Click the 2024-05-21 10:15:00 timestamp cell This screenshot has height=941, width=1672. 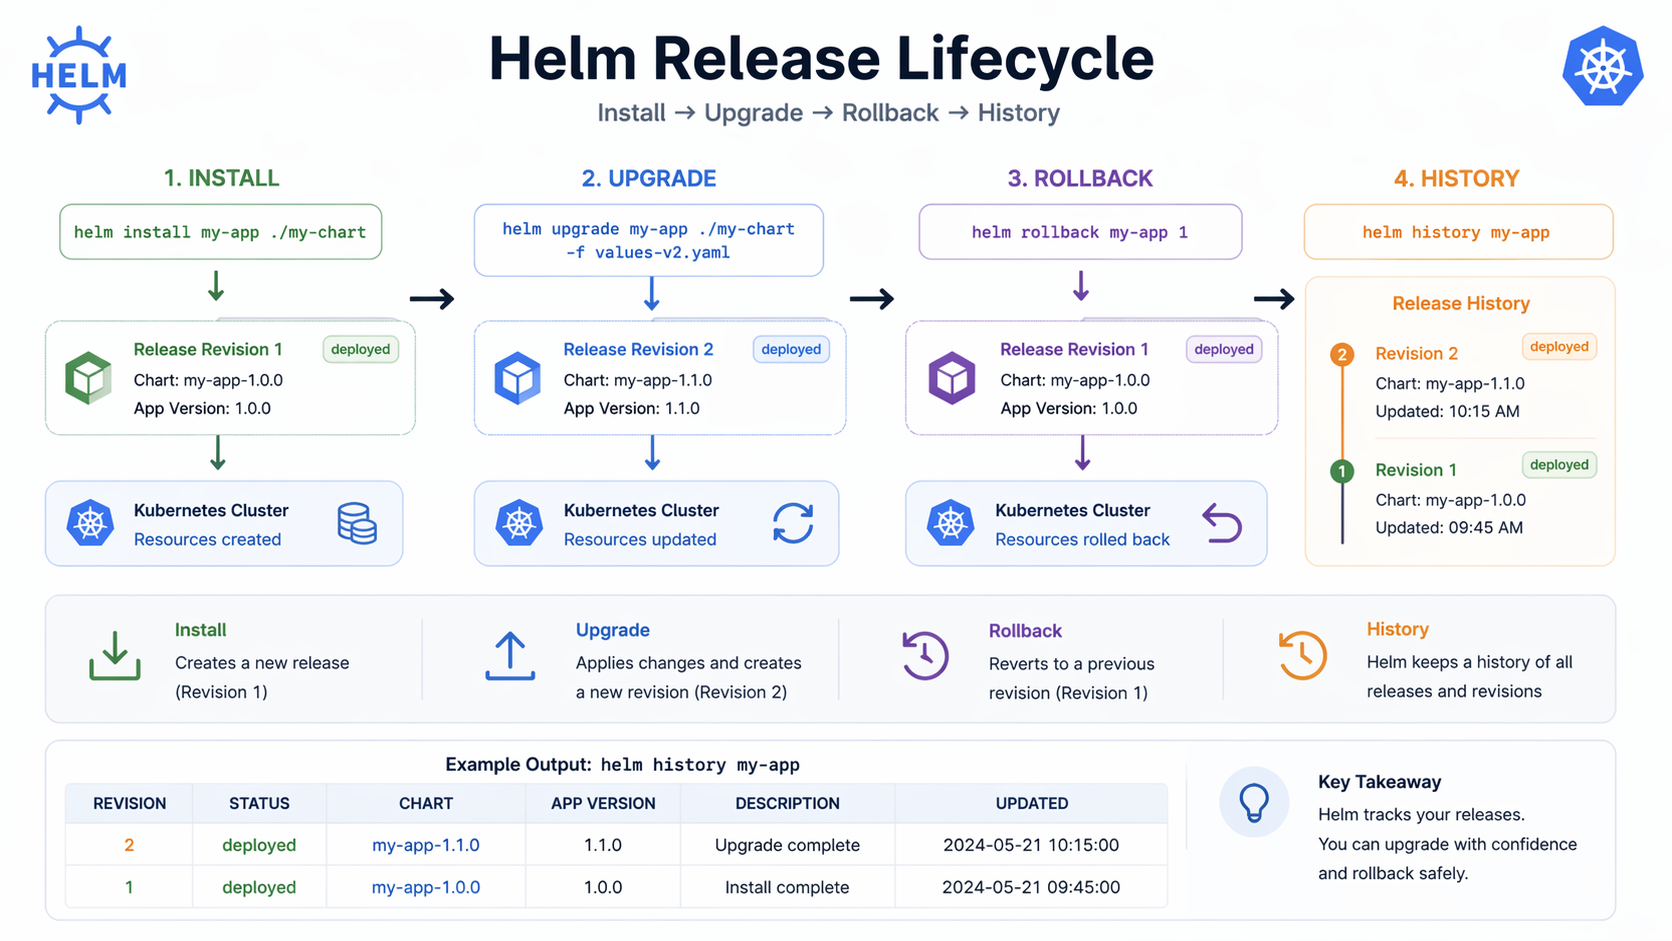tap(1031, 845)
